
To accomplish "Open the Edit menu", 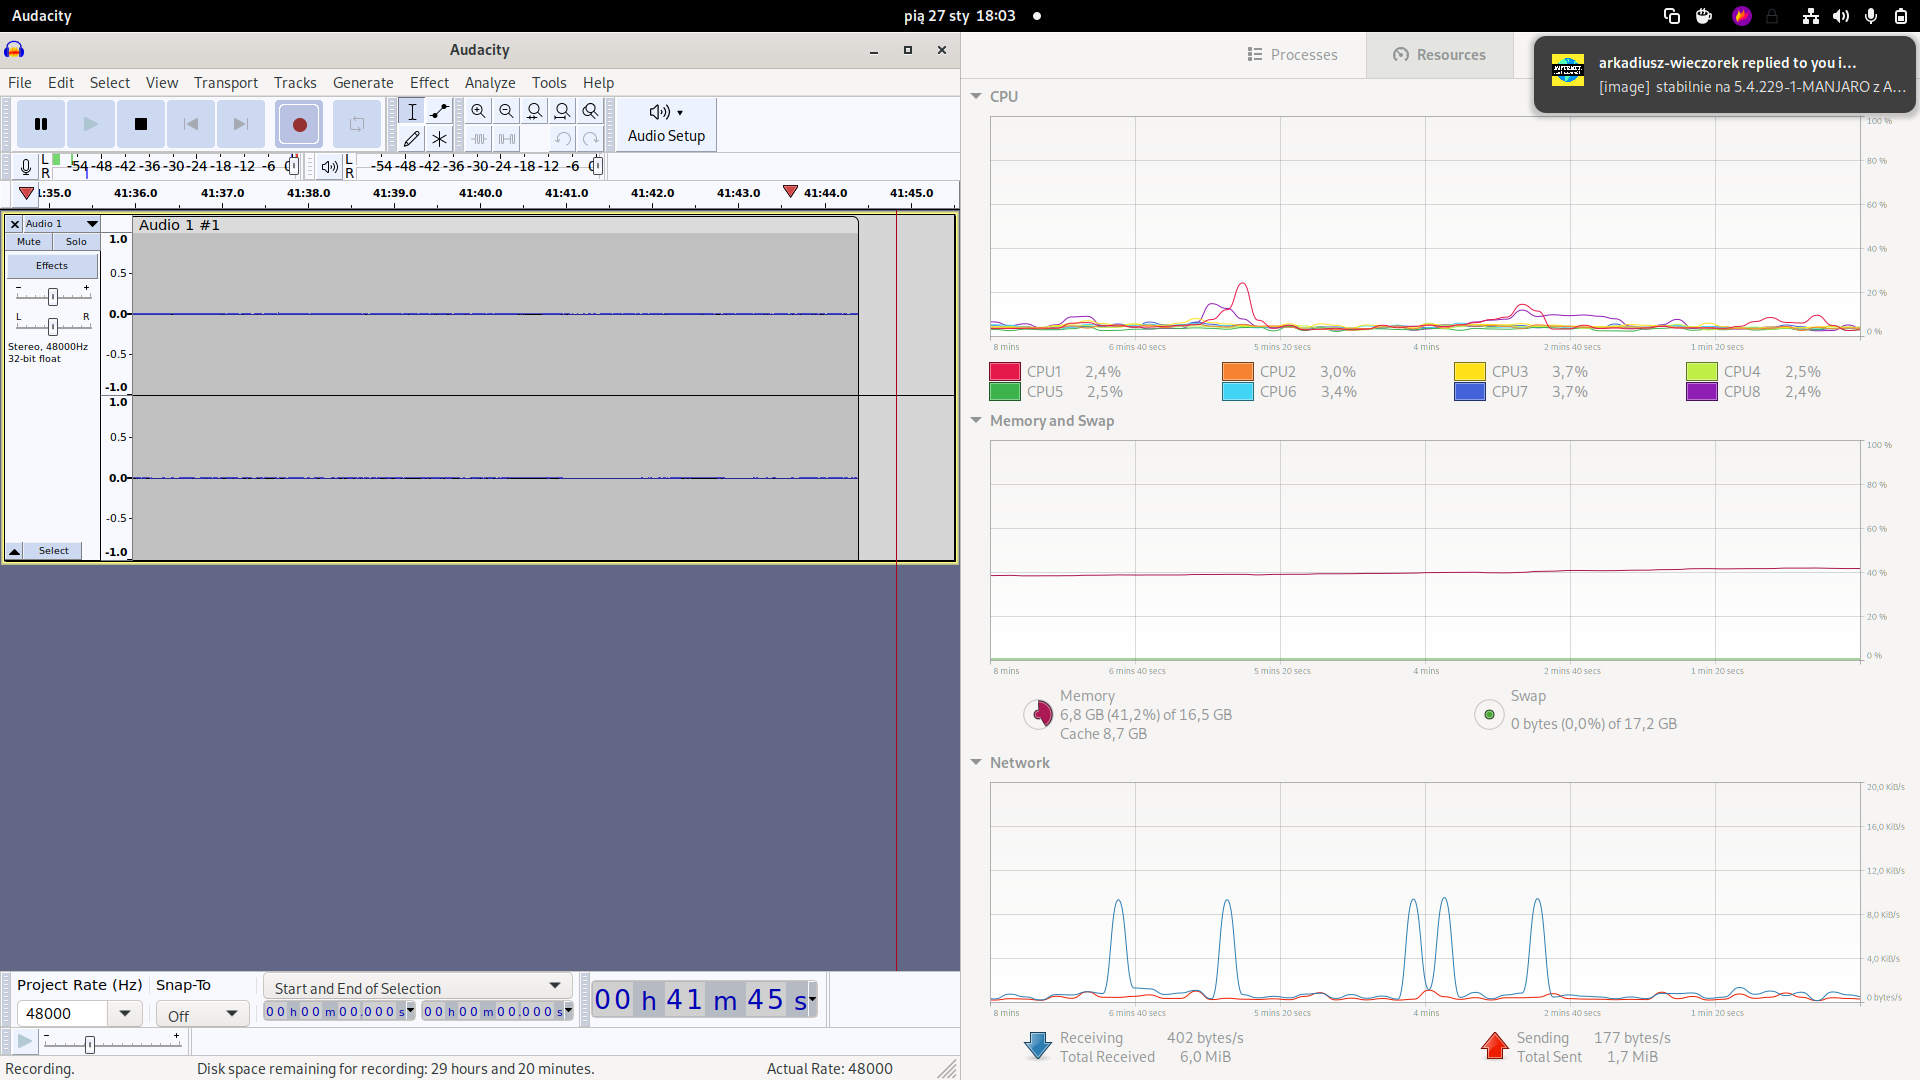I will pyautogui.click(x=61, y=83).
